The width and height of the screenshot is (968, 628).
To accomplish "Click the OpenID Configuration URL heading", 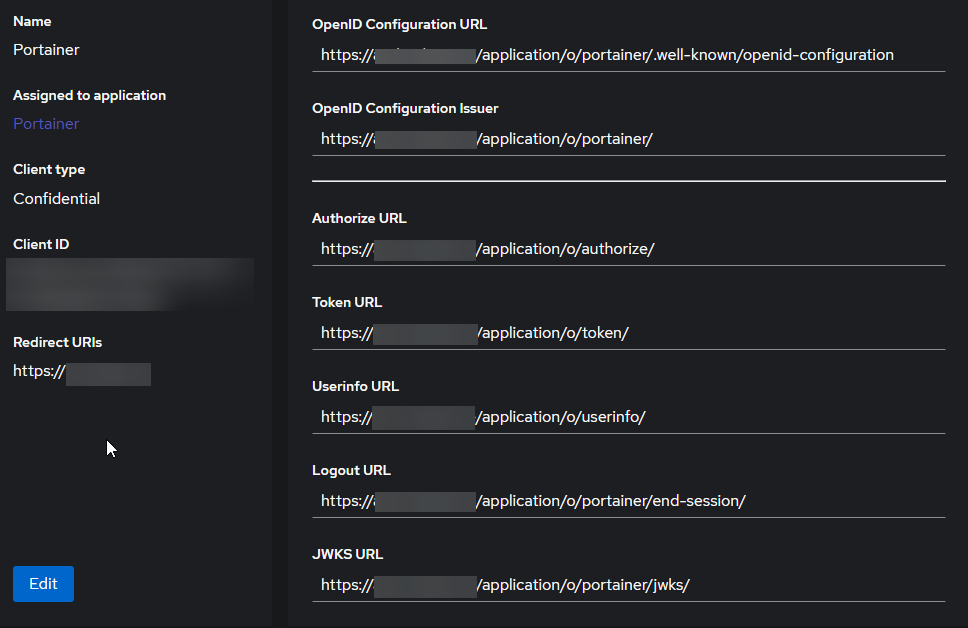I will [399, 24].
